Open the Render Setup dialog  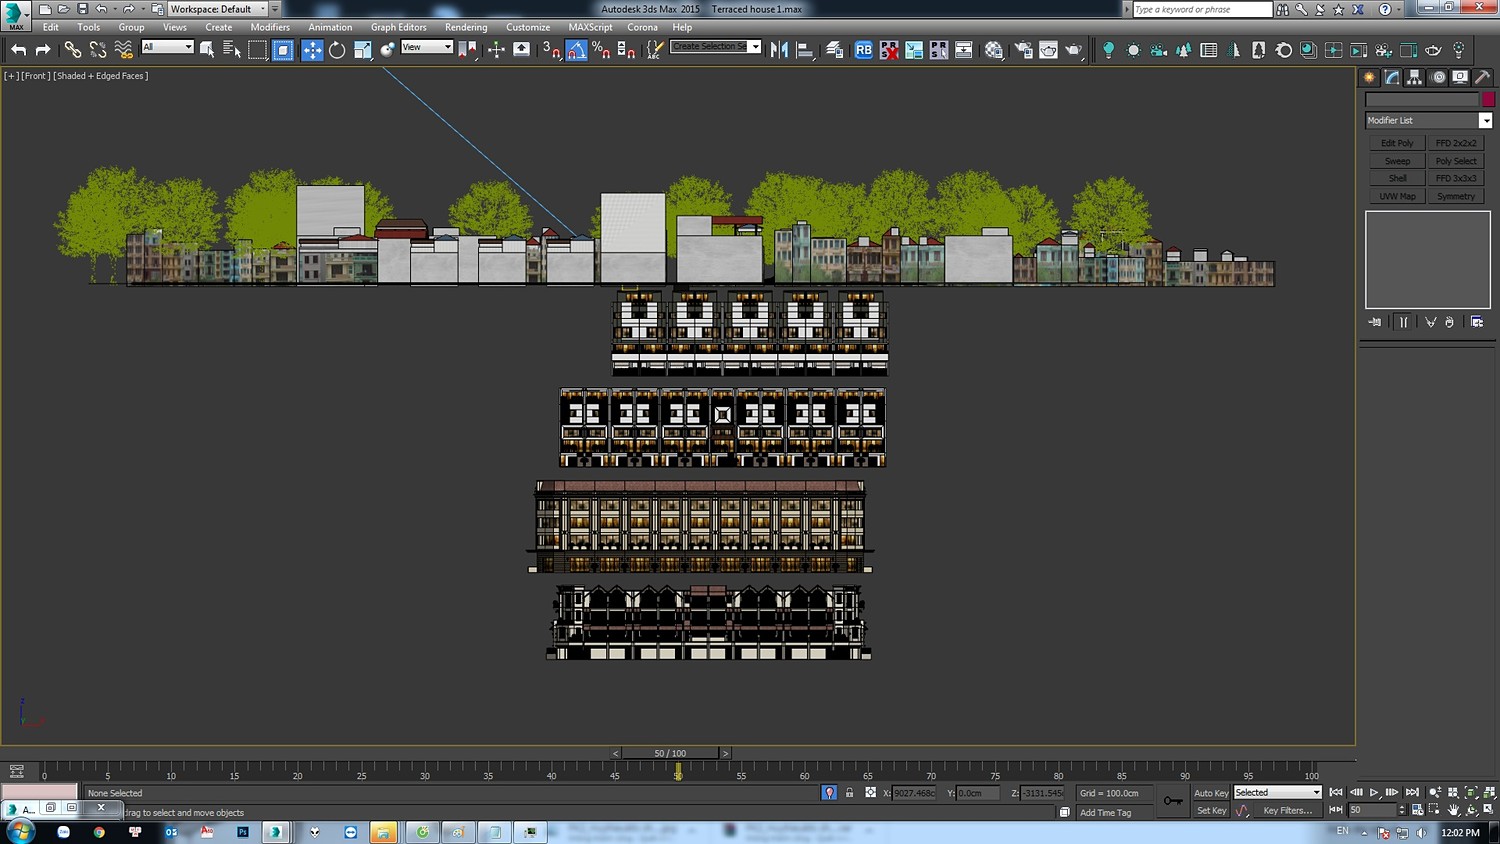(1023, 49)
